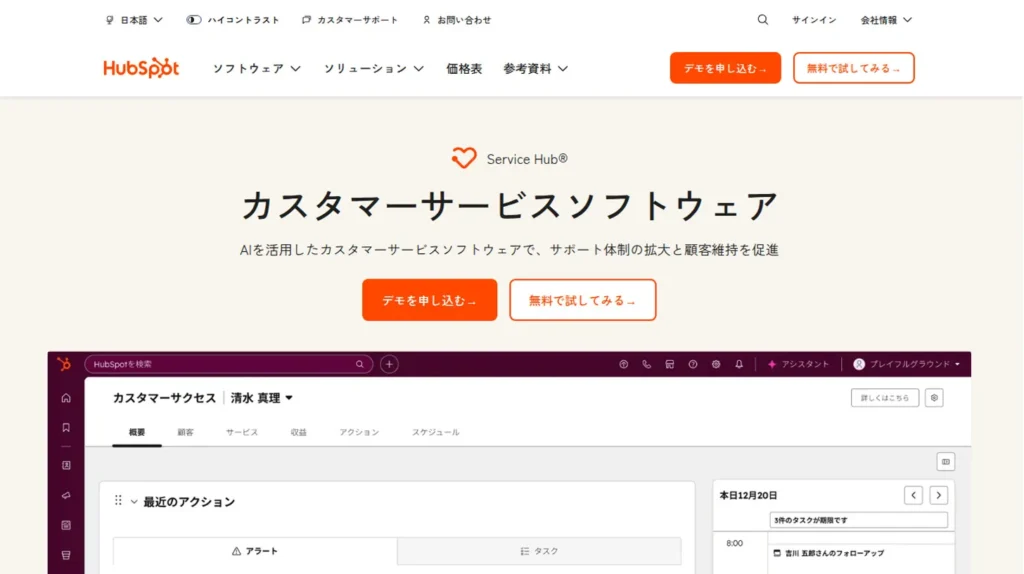The image size is (1024, 574).
Task: Expand the 参考資料 resources menu
Action: 536,69
